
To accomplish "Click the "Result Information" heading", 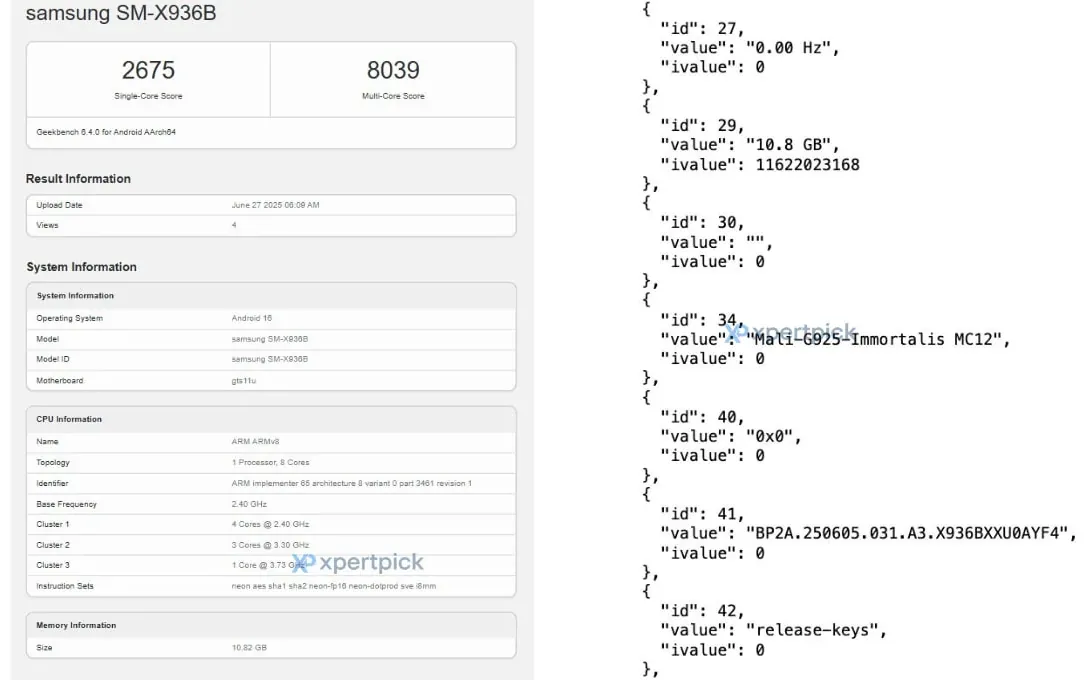I will 78,179.
